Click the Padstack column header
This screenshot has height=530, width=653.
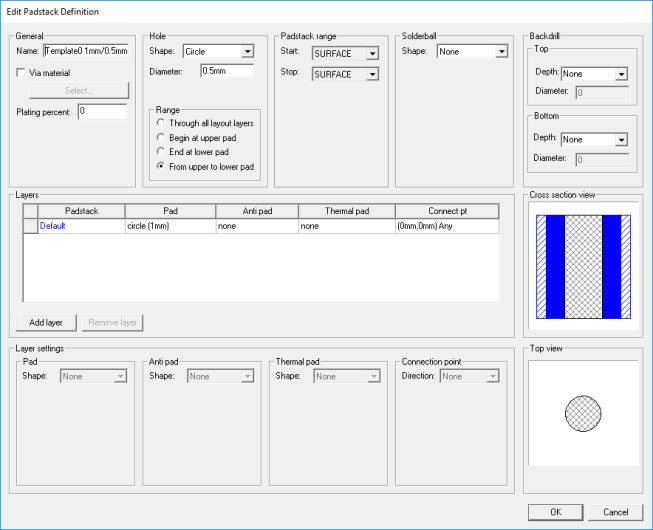pyautogui.click(x=82, y=211)
